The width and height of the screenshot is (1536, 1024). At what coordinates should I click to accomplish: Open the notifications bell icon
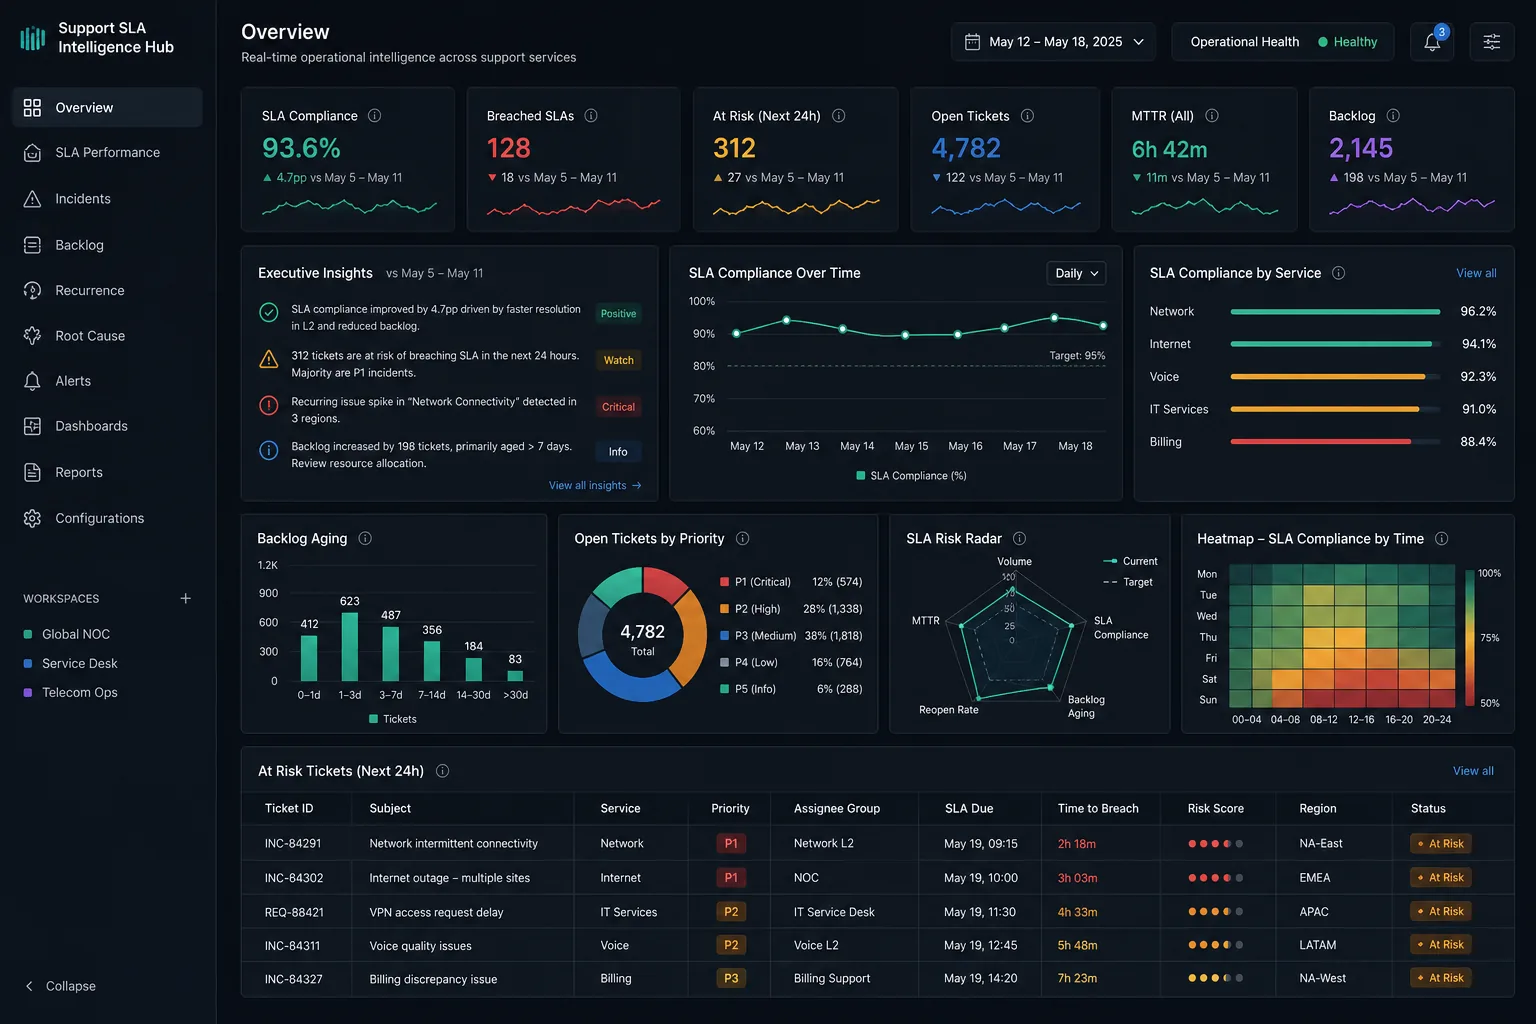1432,42
